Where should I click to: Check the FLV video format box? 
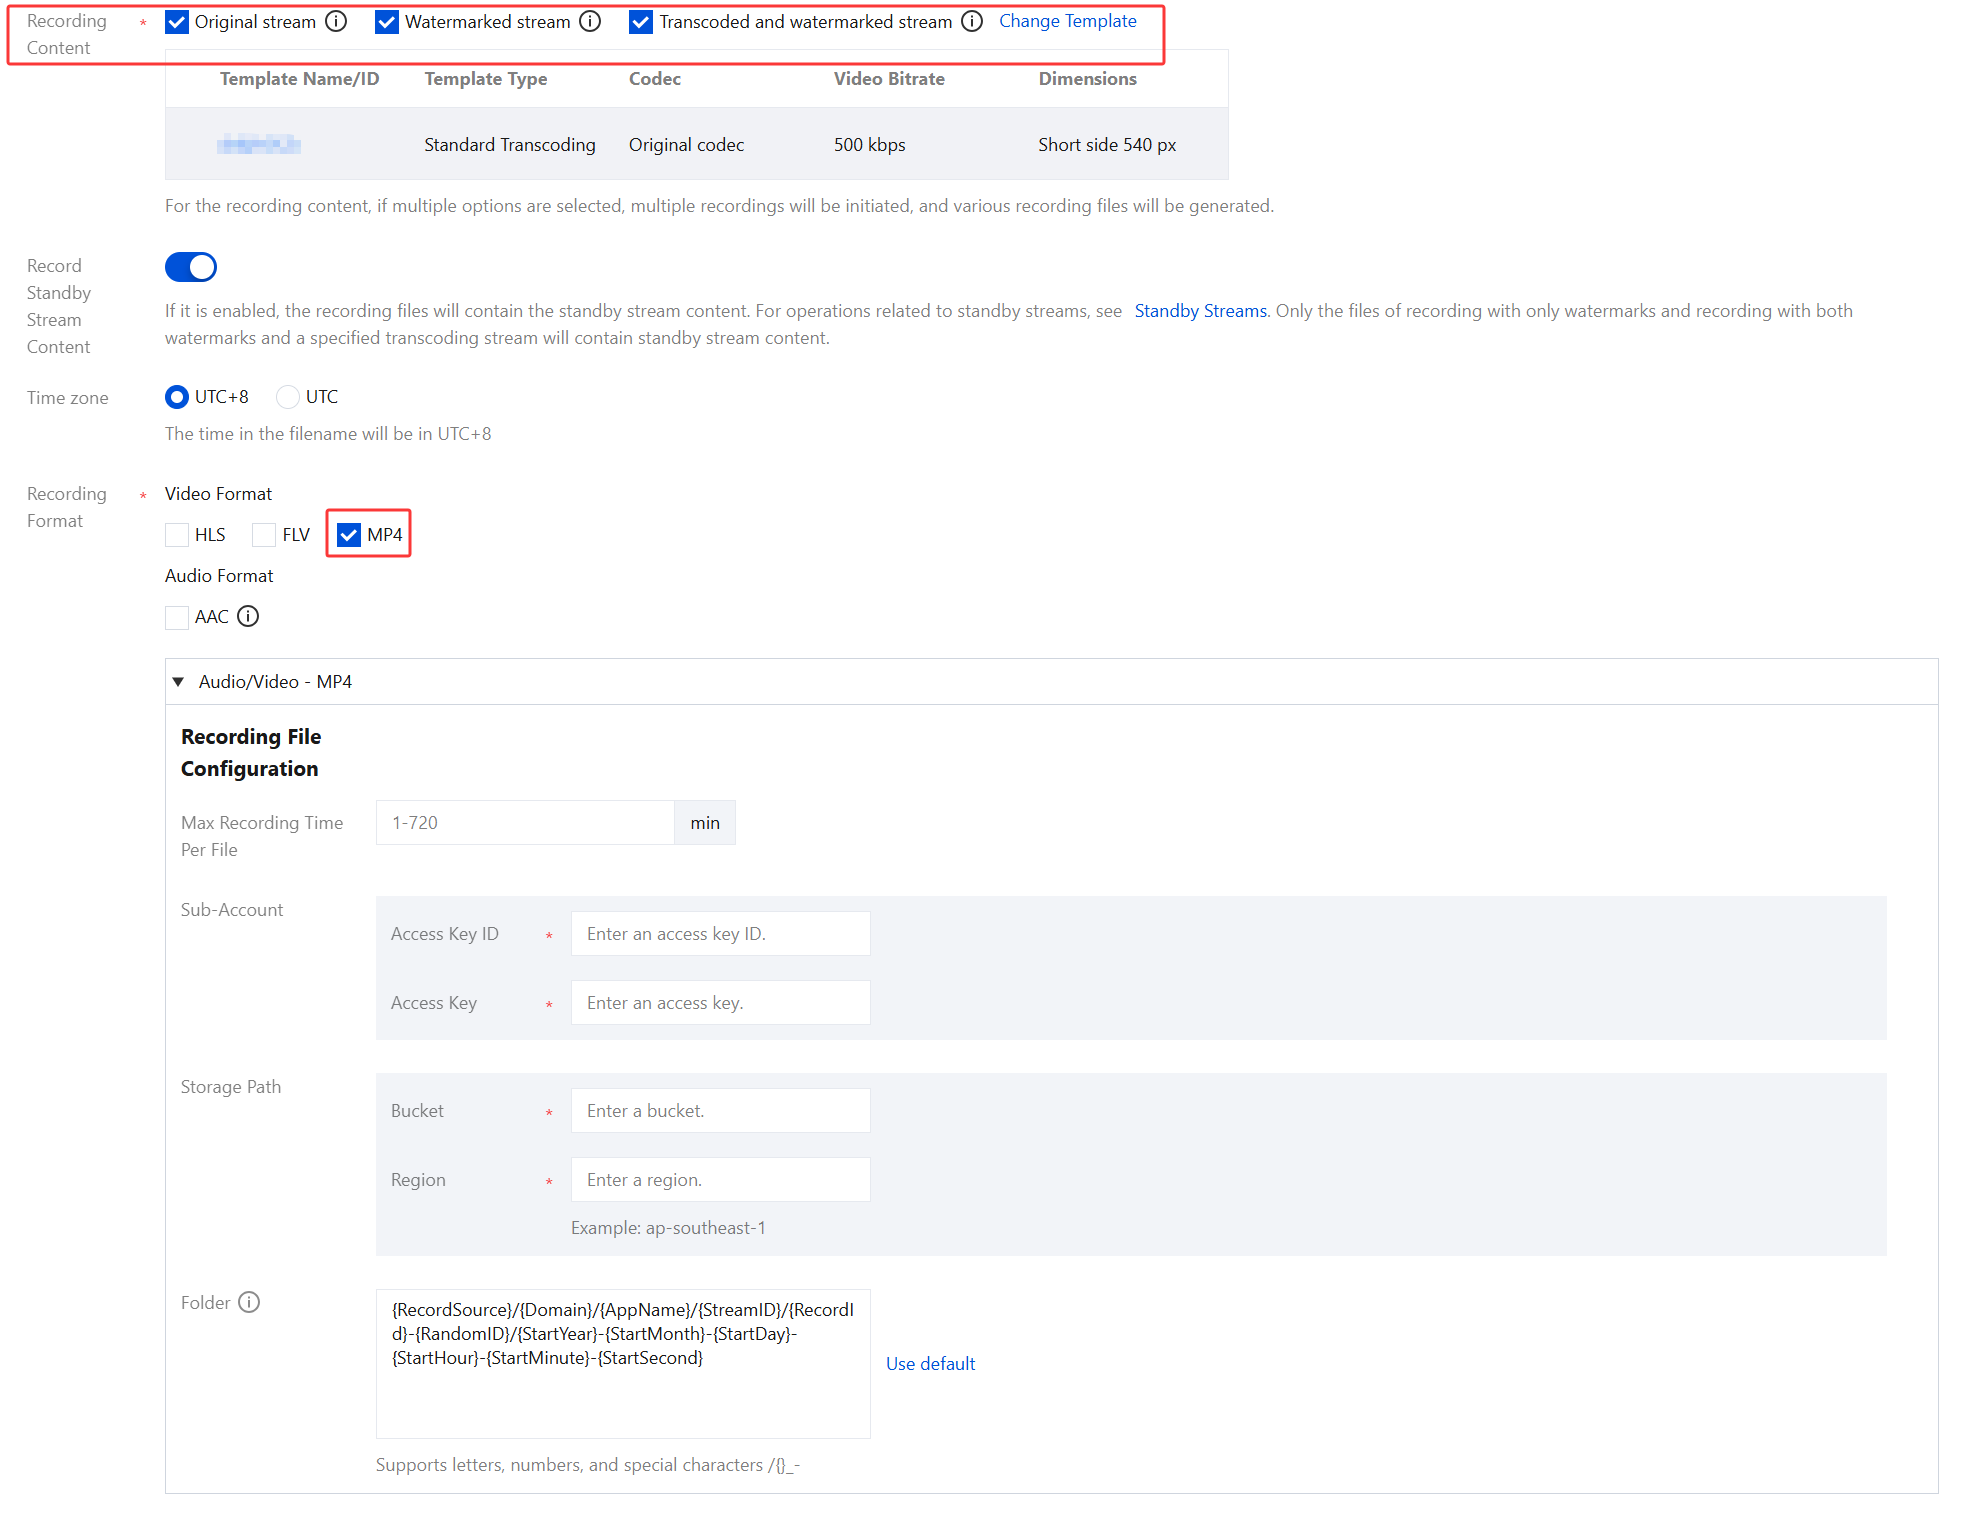click(x=264, y=535)
